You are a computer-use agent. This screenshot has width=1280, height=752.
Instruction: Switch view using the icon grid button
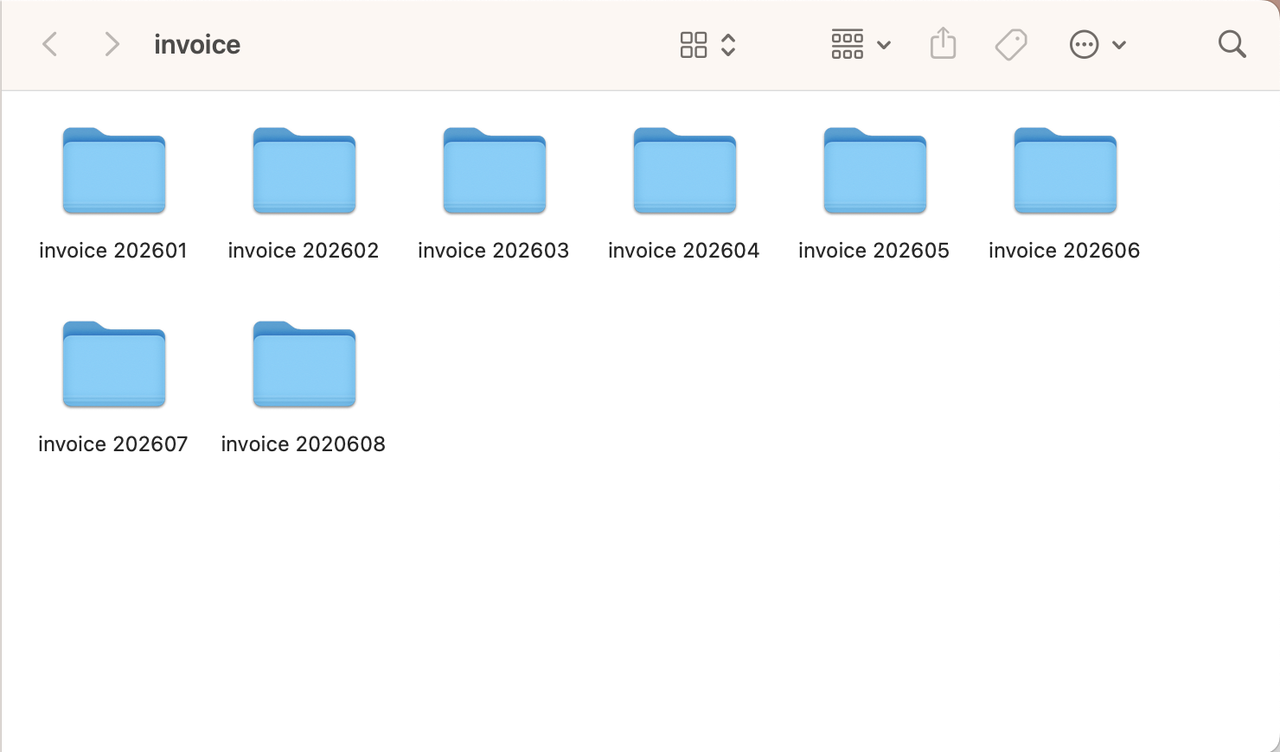coord(693,44)
